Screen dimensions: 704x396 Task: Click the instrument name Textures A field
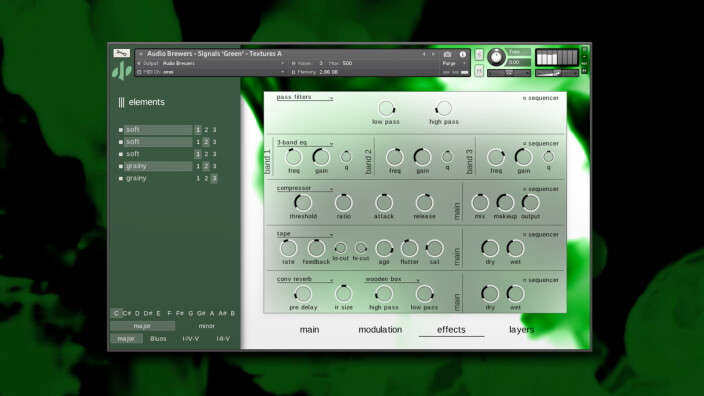(215, 54)
